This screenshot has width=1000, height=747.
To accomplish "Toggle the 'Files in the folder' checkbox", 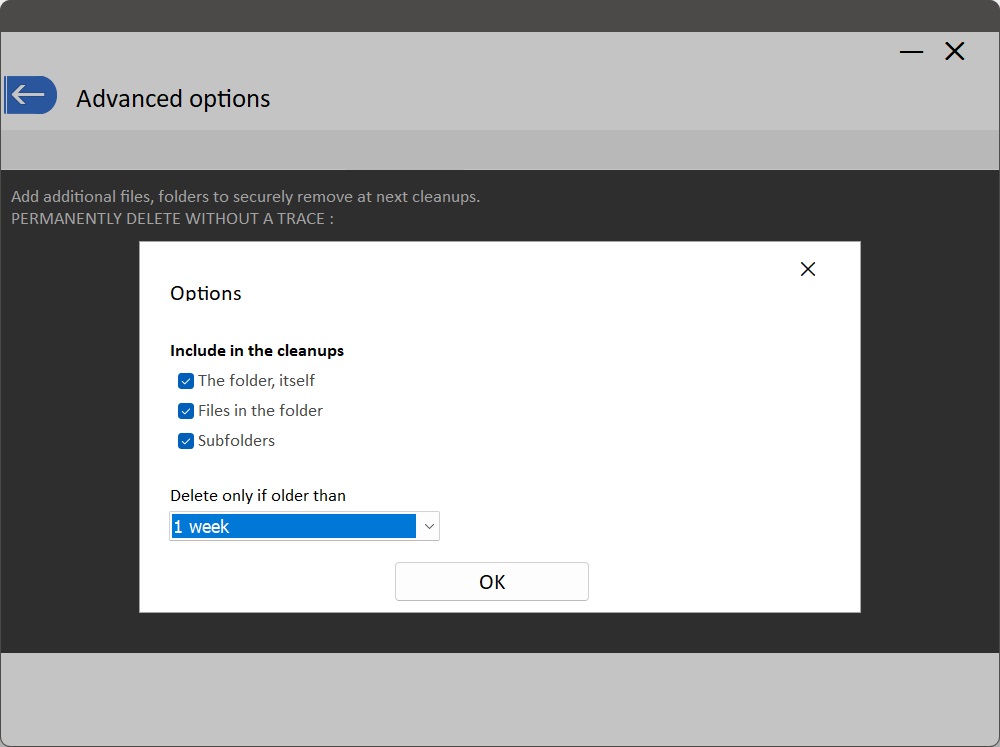I will coord(186,411).
